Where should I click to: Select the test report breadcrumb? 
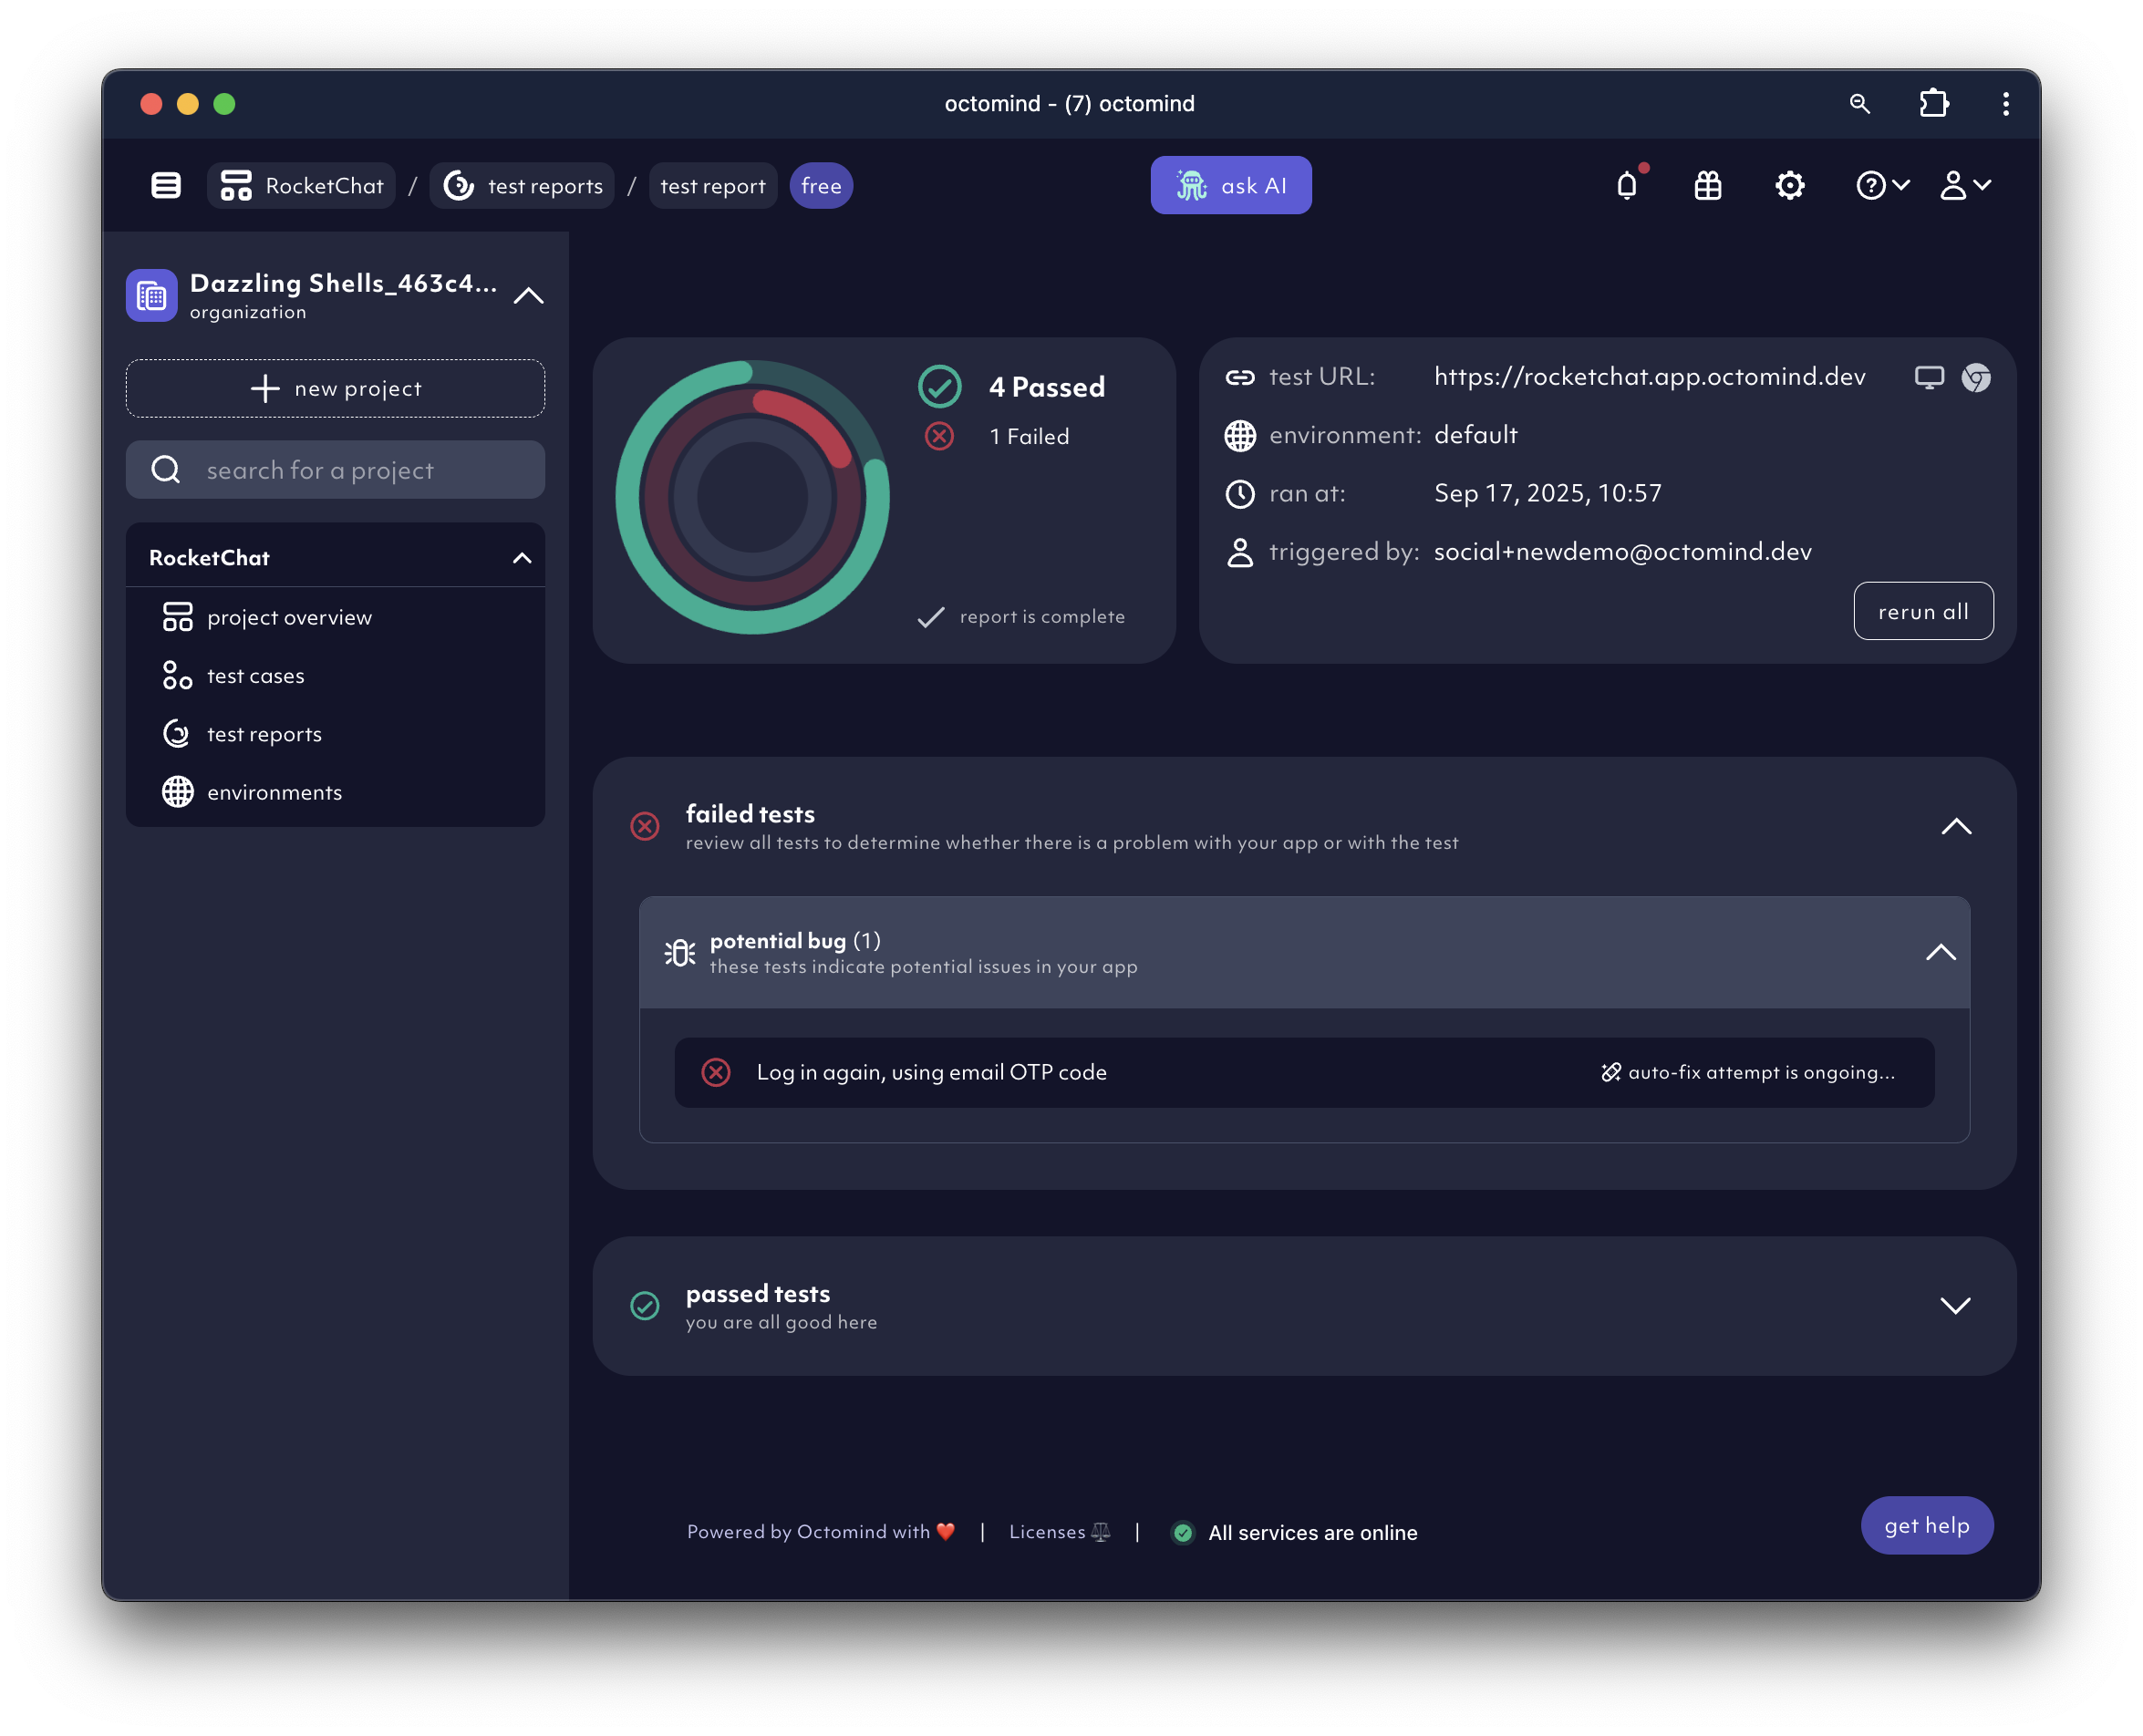713,186
